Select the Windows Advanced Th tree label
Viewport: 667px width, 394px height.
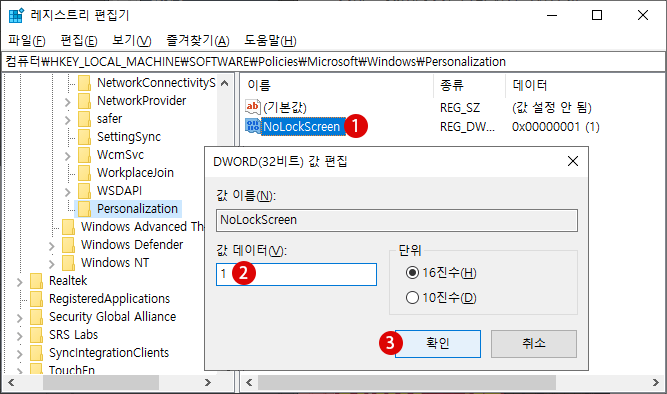click(x=143, y=227)
